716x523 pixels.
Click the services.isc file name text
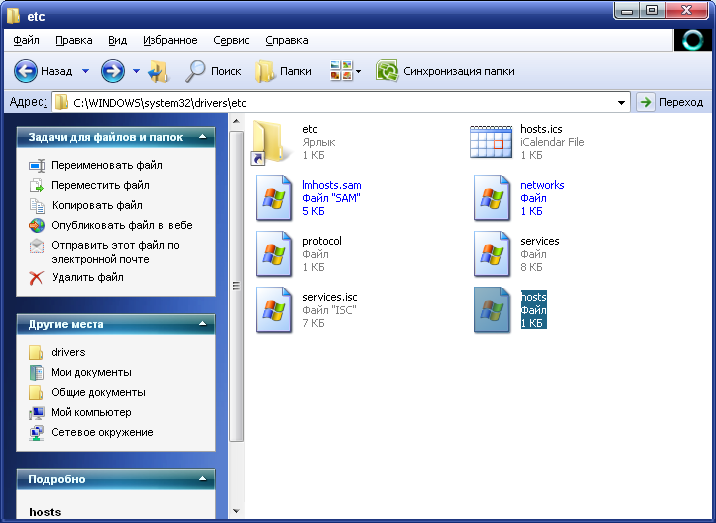coord(330,297)
